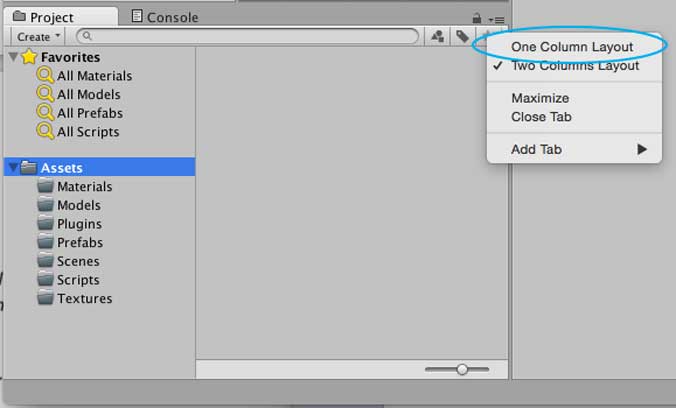Image resolution: width=676 pixels, height=408 pixels.
Task: Toggle the Project panel lock icon
Action: tap(477, 18)
